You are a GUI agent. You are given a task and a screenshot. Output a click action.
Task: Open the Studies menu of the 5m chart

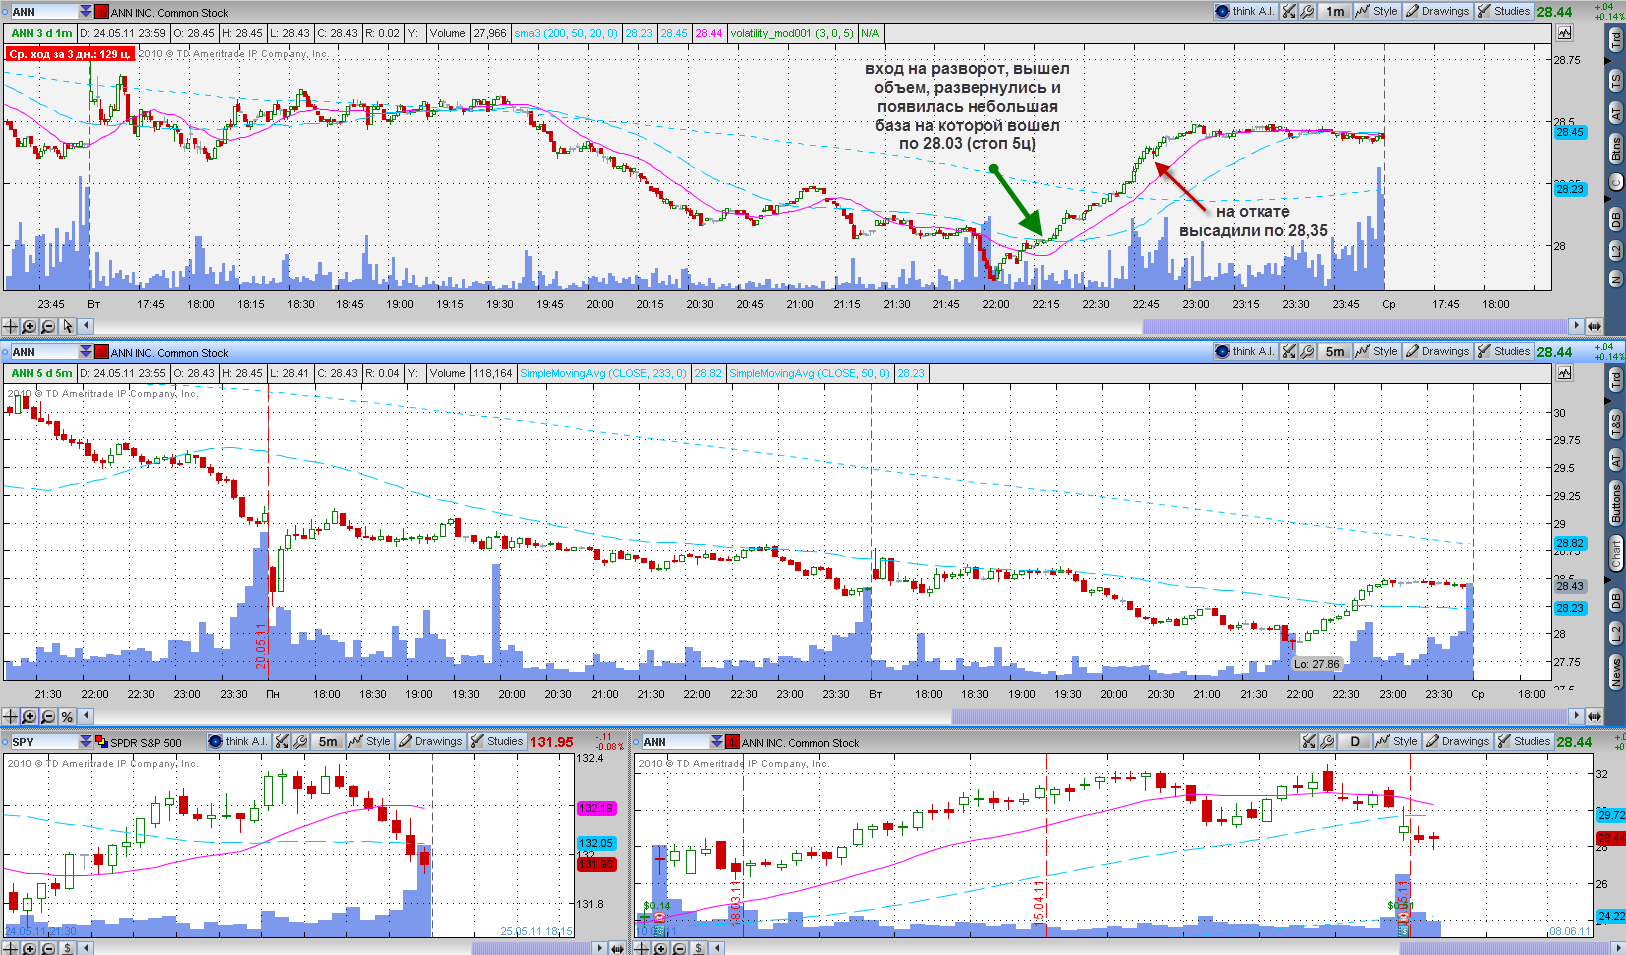pos(1504,352)
